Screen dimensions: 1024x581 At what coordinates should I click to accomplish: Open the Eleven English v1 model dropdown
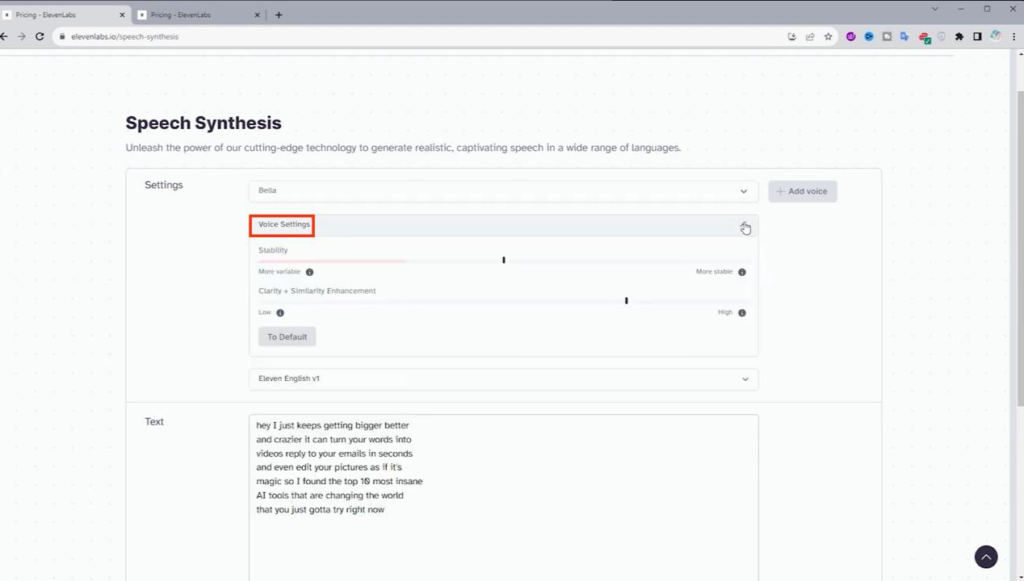[503, 379]
